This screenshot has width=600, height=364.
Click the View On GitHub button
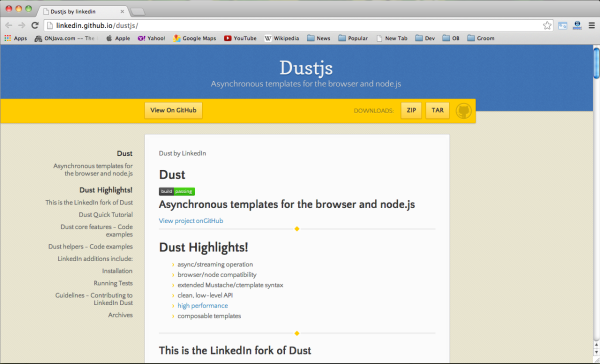coord(173,110)
